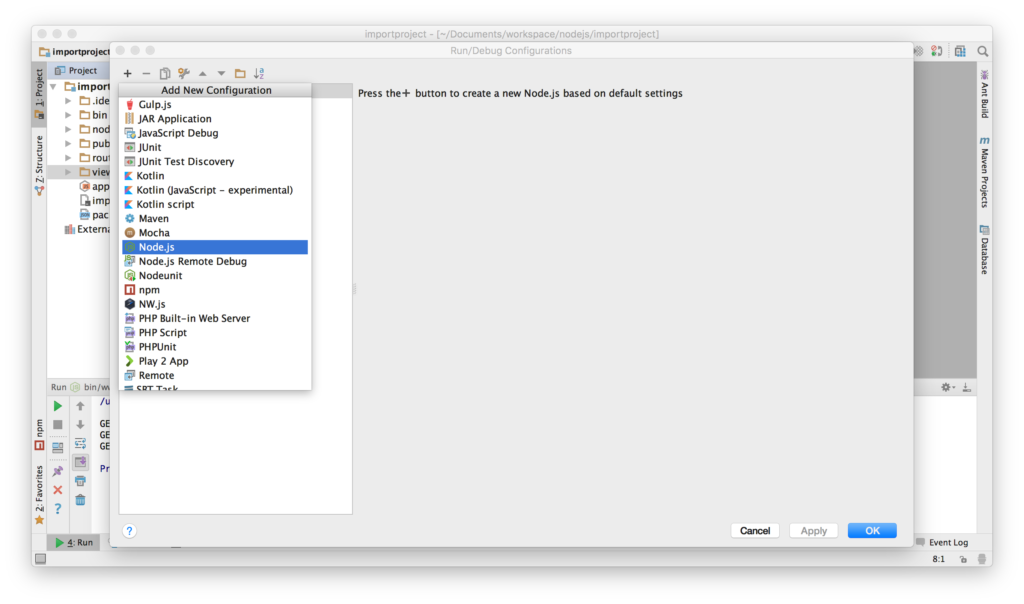Click the red-green version control icon in toolbar
The width and height of the screenshot is (1024, 604).
coord(936,51)
